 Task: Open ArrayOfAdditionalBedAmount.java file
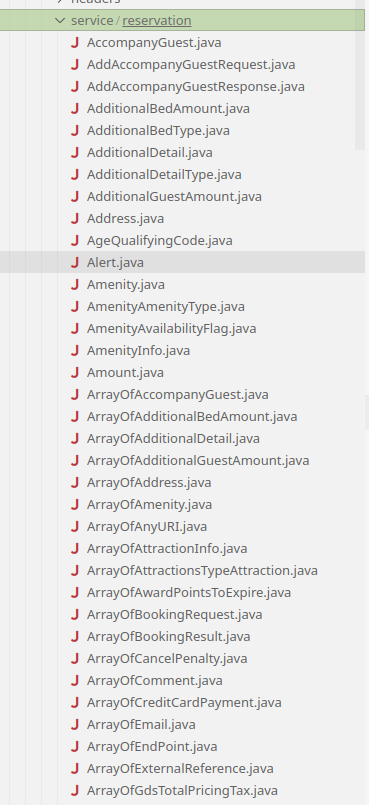click(x=192, y=417)
